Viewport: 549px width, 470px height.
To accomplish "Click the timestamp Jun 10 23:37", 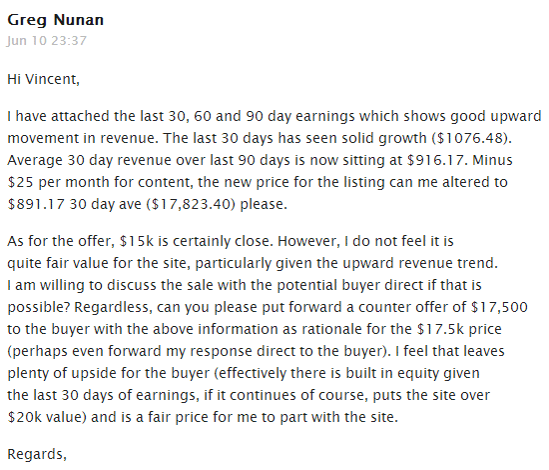I will [x=47, y=41].
